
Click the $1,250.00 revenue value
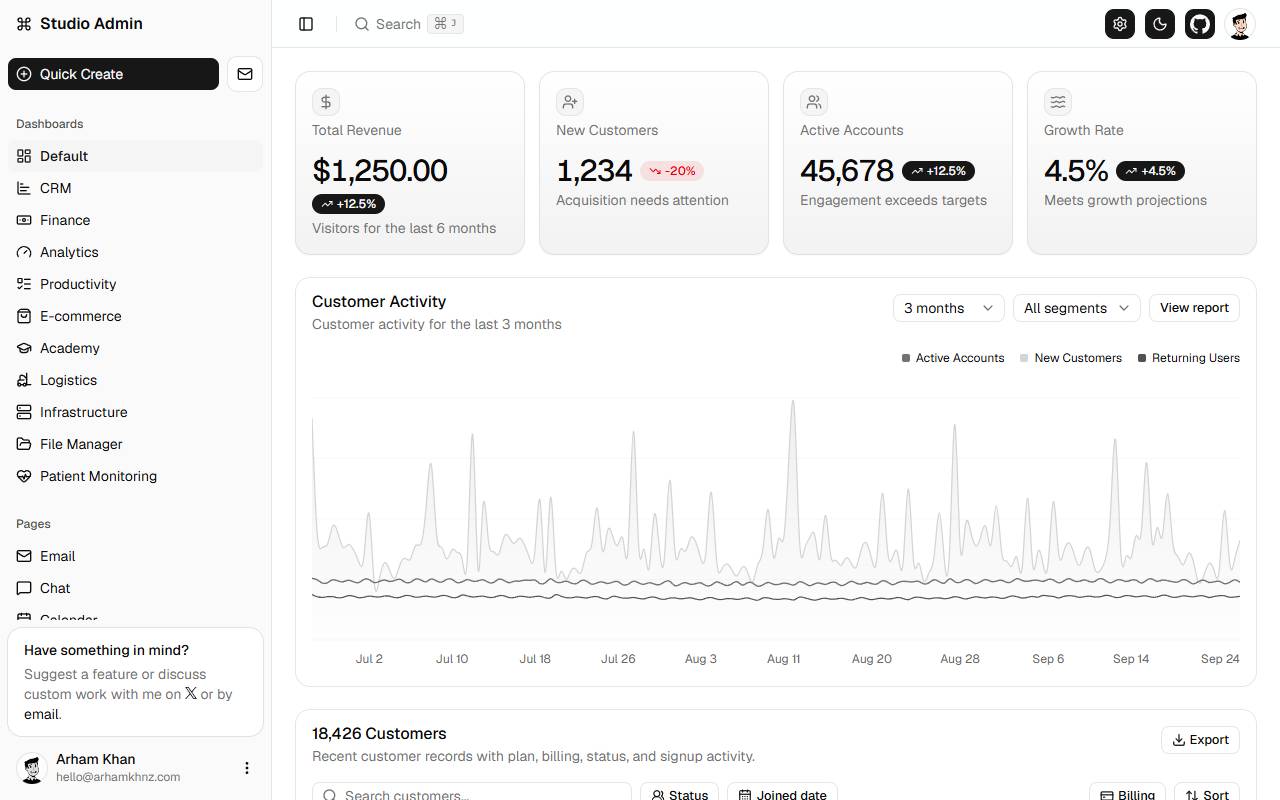click(x=380, y=170)
